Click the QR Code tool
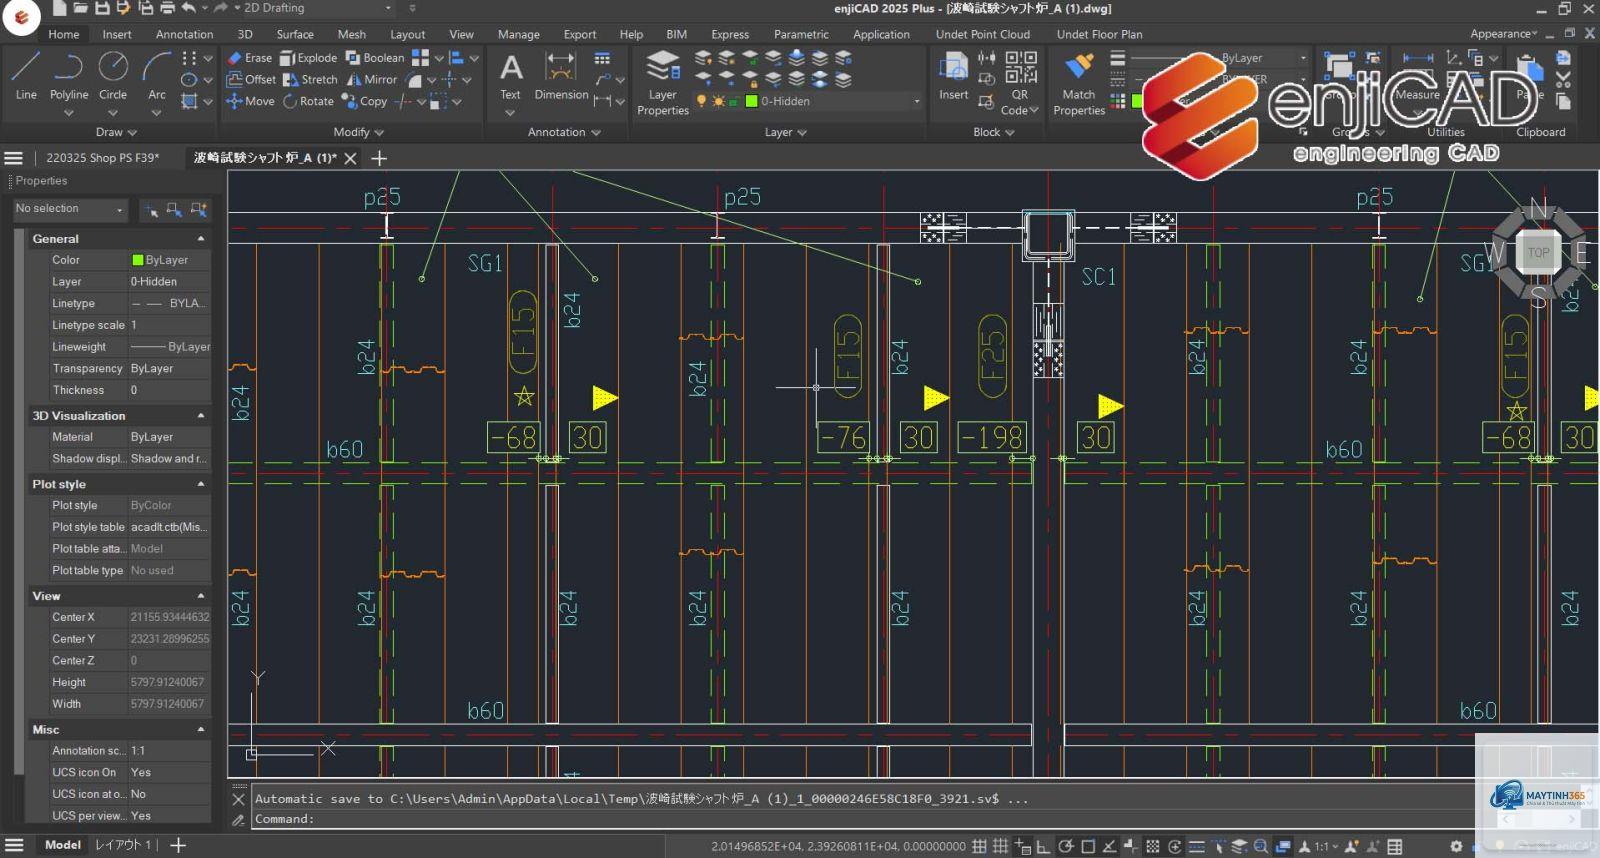Image resolution: width=1600 pixels, height=858 pixels. [x=1020, y=83]
